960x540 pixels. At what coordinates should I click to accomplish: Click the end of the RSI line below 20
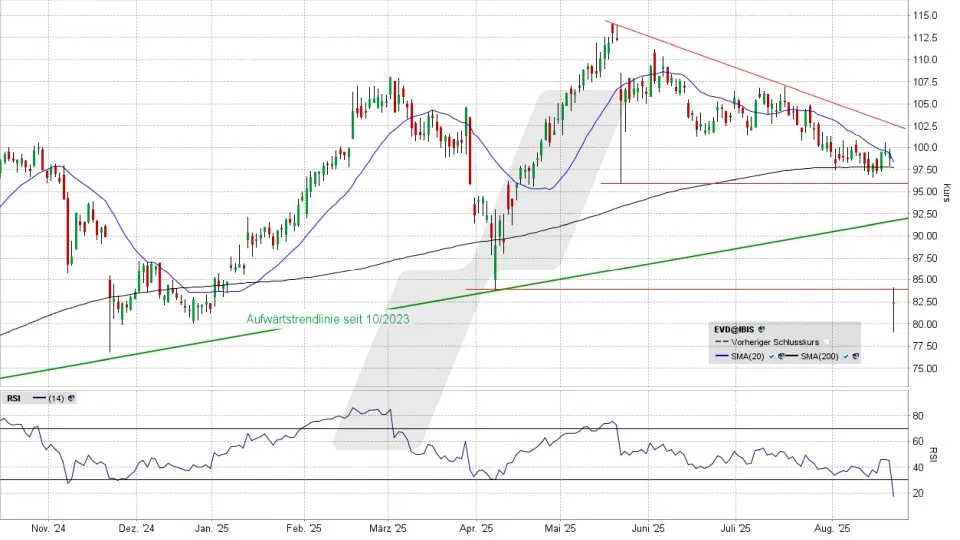click(893, 495)
